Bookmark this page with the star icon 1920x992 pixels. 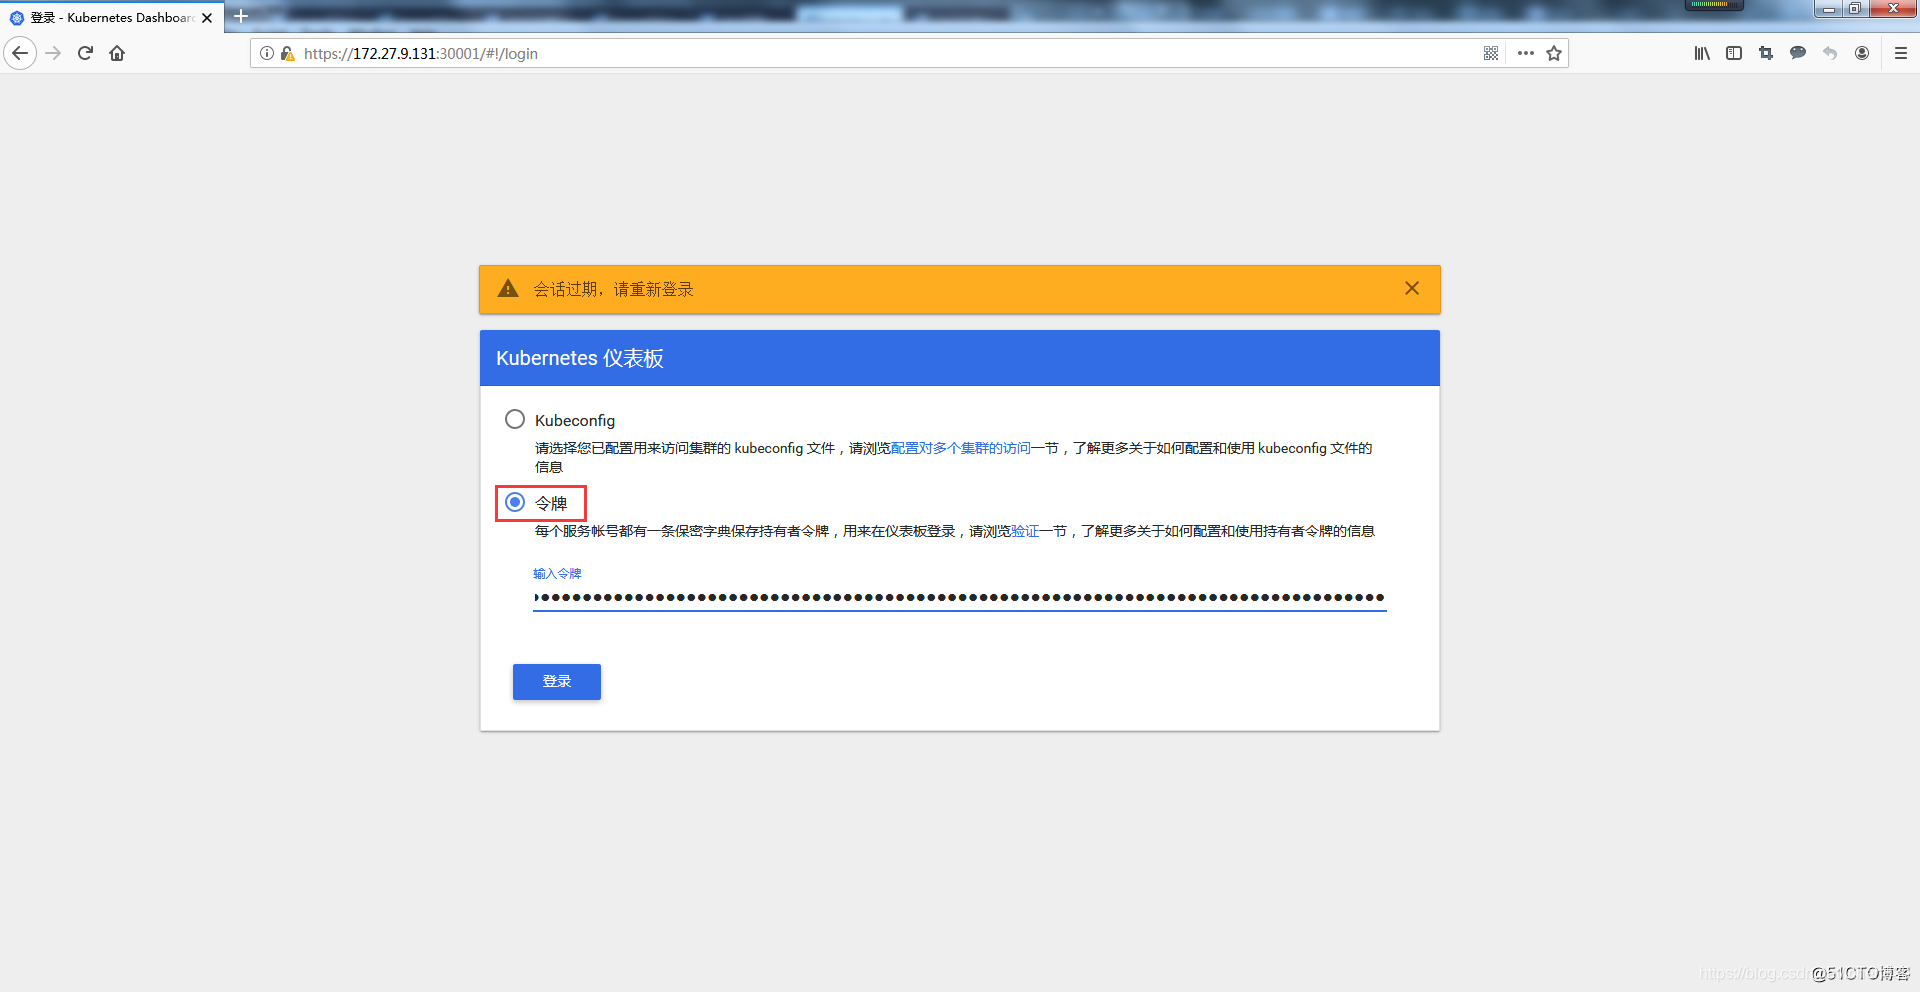pyautogui.click(x=1554, y=53)
